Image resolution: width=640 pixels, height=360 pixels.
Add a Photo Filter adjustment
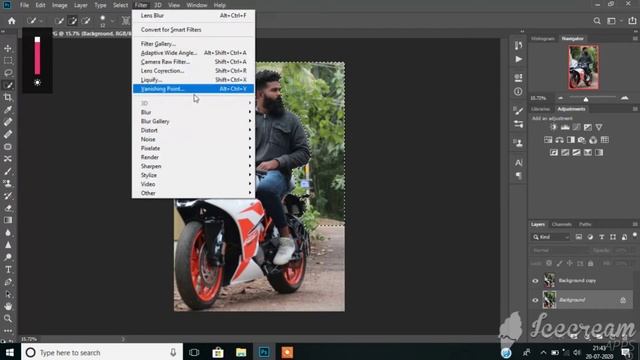coord(582,140)
